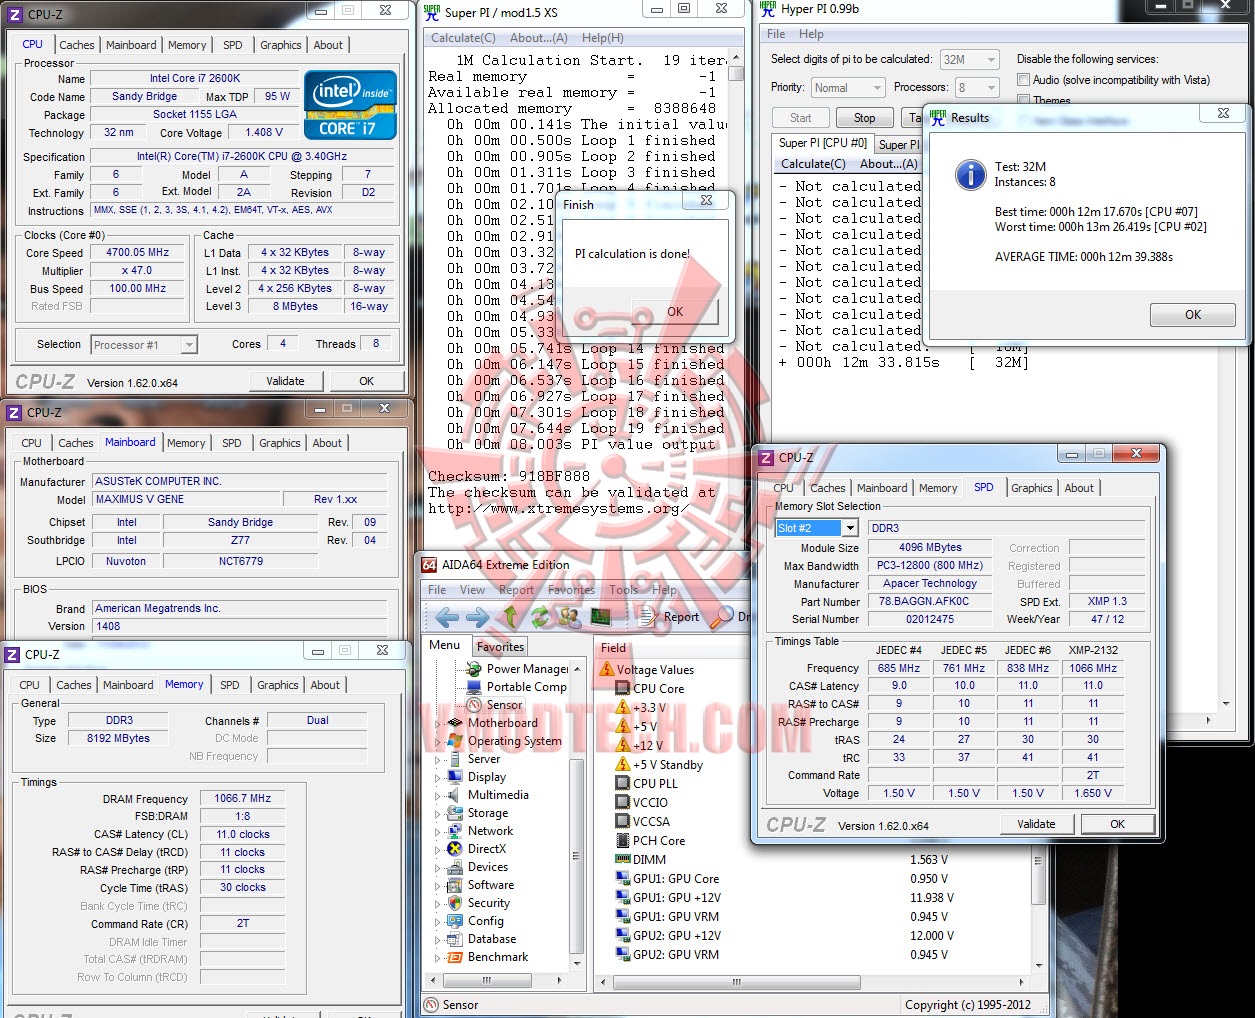Expand Devices node in AIDA64 tree

(x=437, y=868)
